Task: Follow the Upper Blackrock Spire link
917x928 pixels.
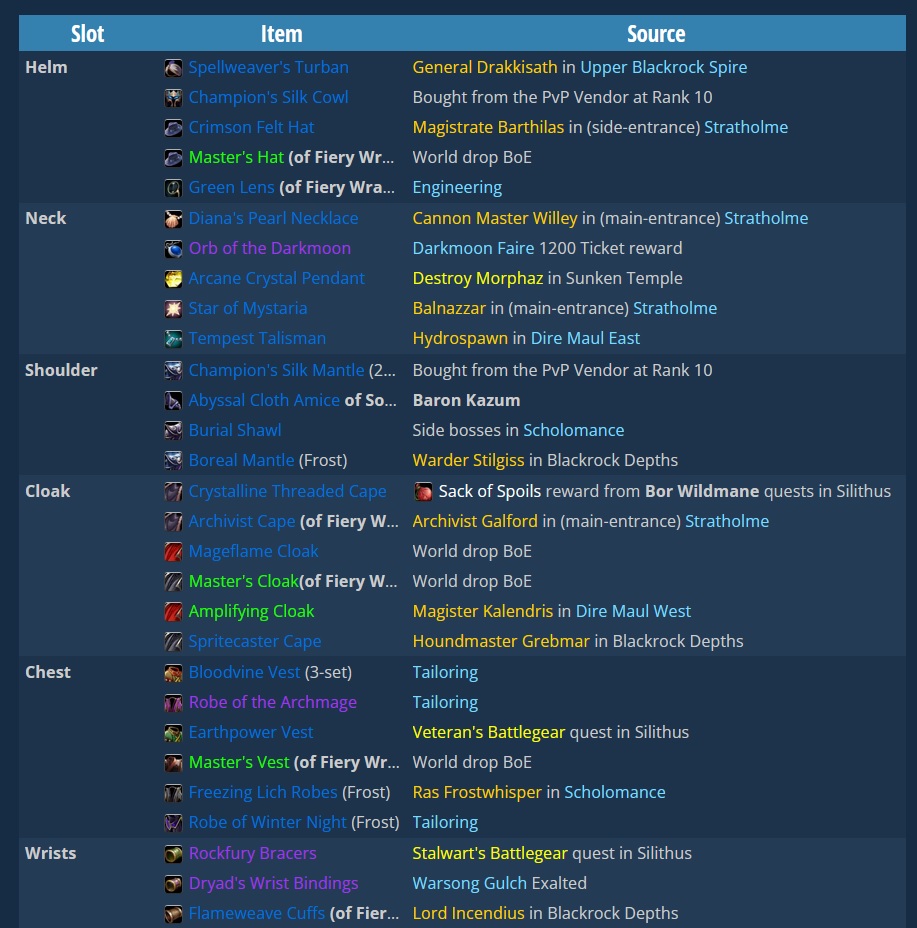Action: click(664, 67)
